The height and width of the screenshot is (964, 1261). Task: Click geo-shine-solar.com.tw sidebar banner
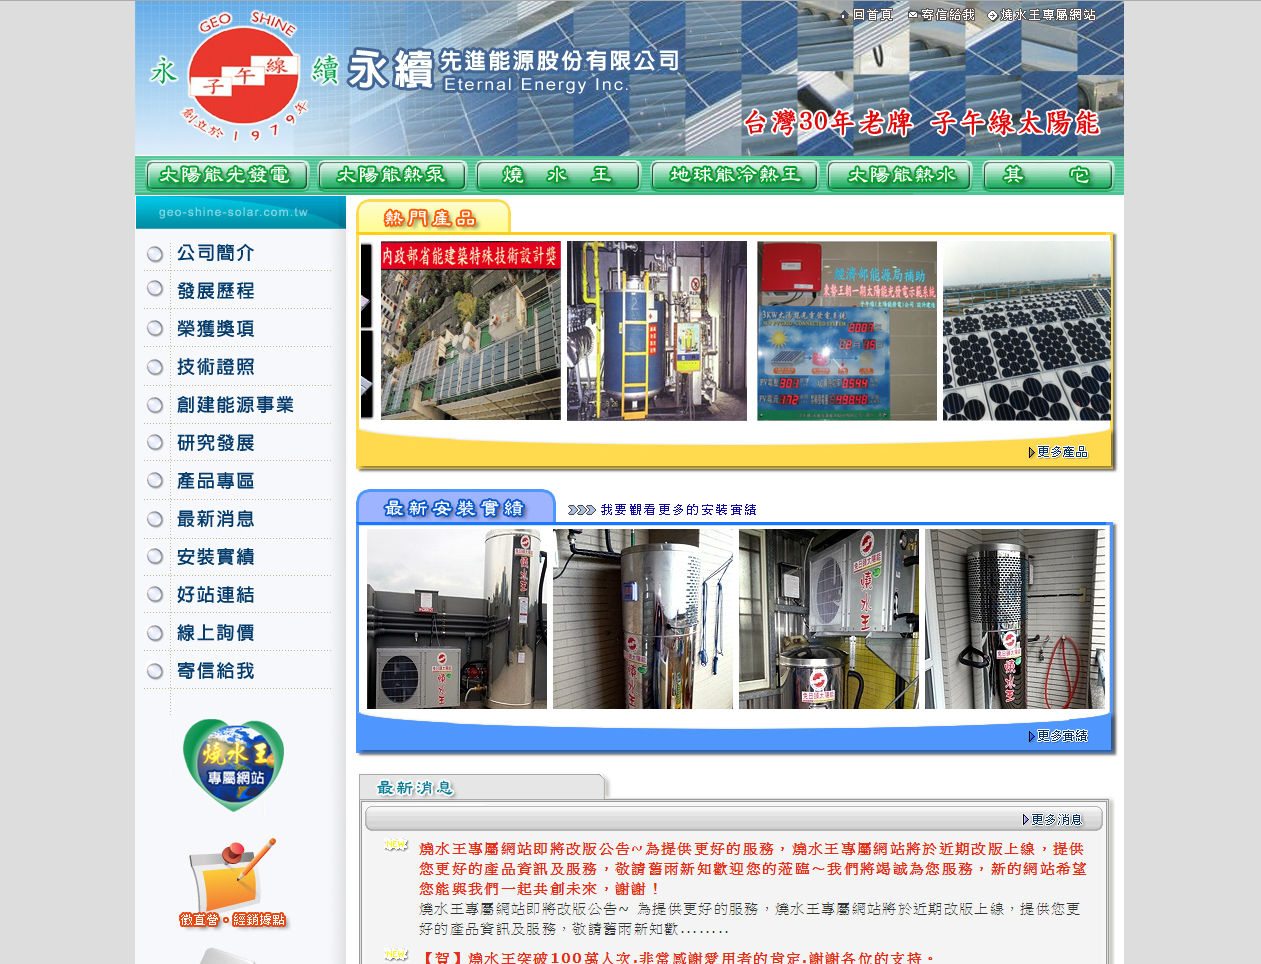pos(241,212)
